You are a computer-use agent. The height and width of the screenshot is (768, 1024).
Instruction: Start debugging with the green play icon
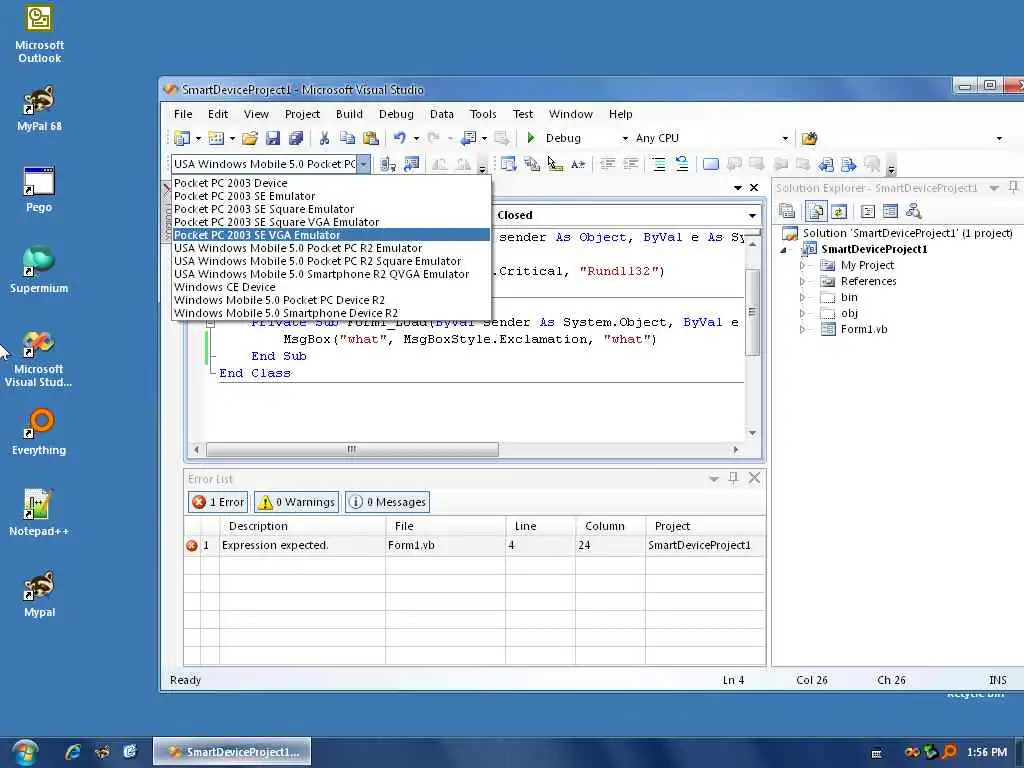pyautogui.click(x=531, y=138)
